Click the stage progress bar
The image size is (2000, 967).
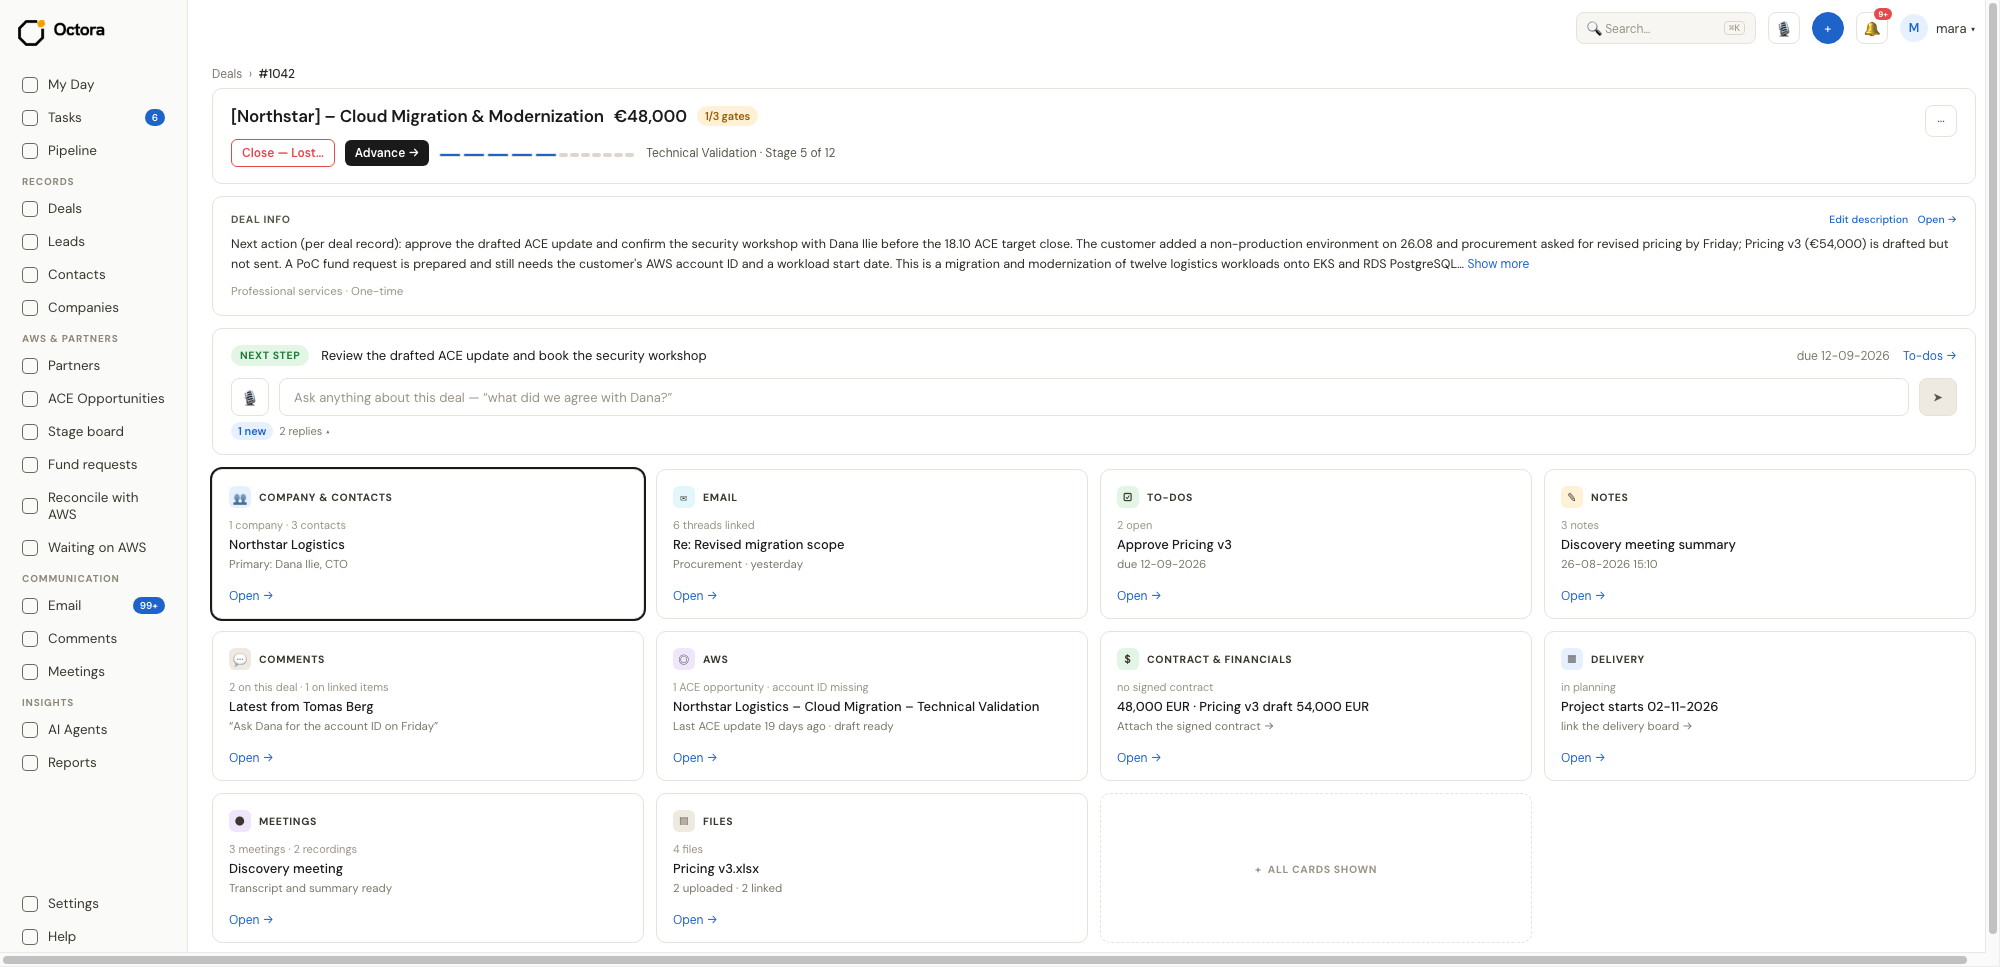coord(537,155)
